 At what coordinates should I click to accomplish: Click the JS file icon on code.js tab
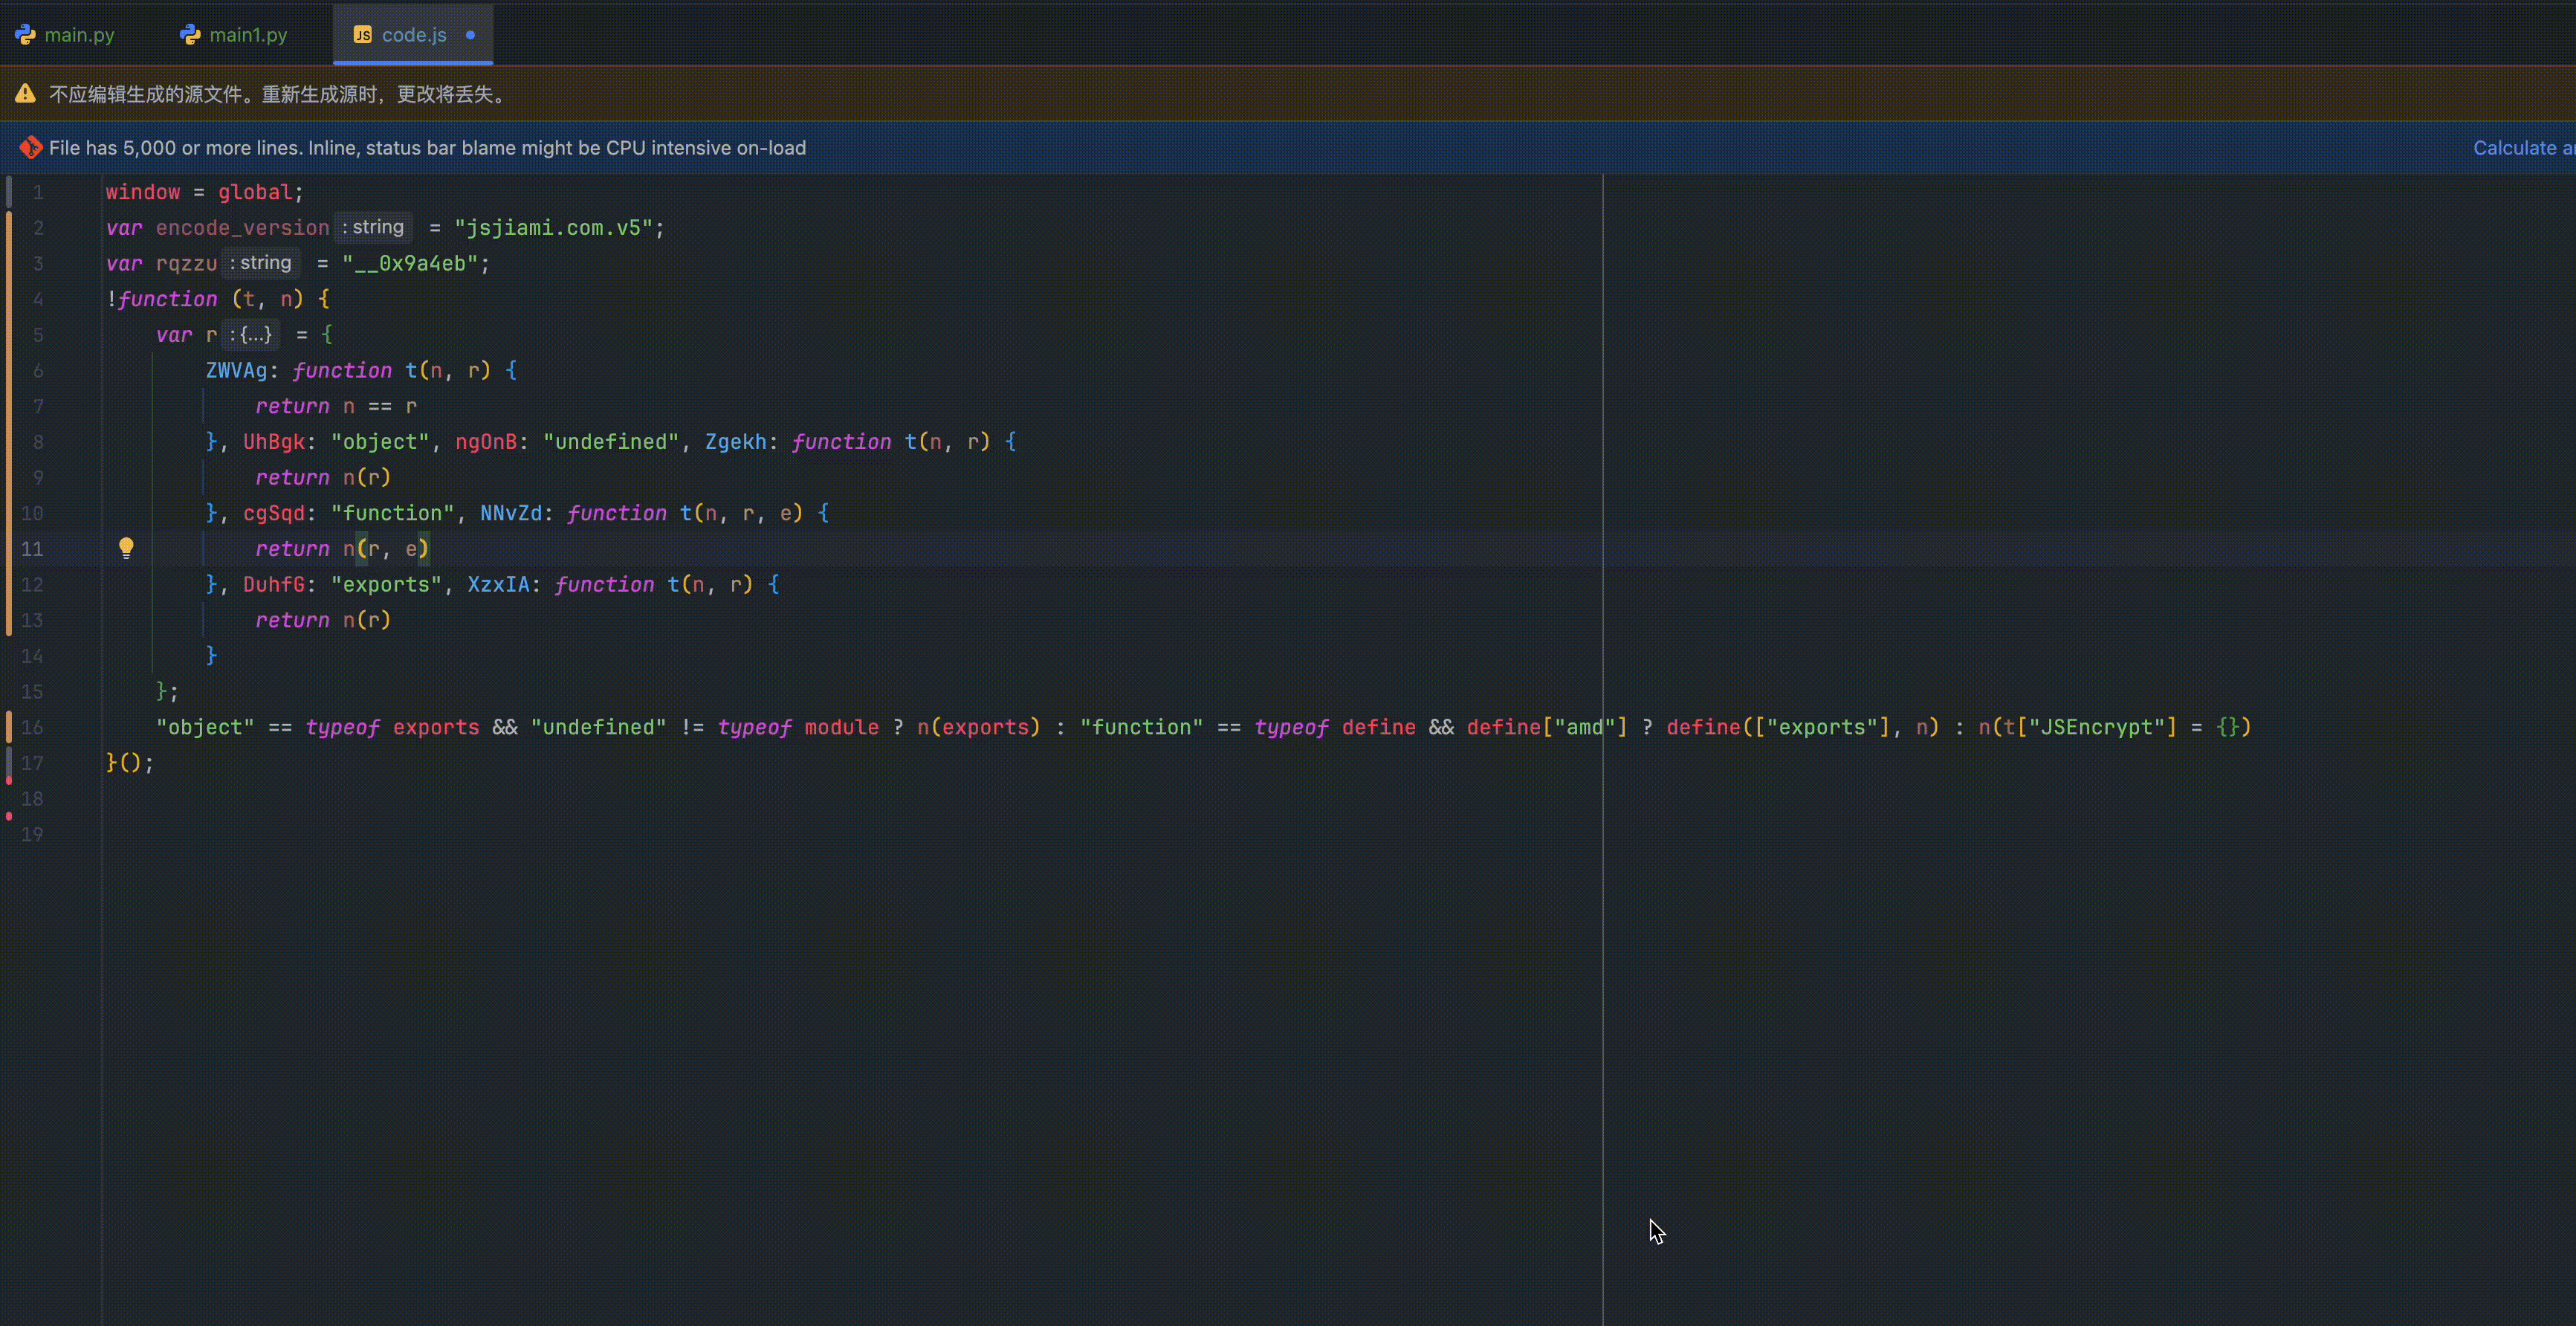pyautogui.click(x=362, y=35)
